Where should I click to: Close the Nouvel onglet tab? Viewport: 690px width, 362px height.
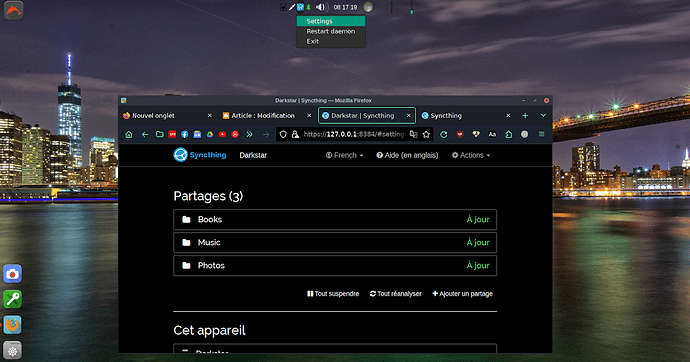[209, 116]
